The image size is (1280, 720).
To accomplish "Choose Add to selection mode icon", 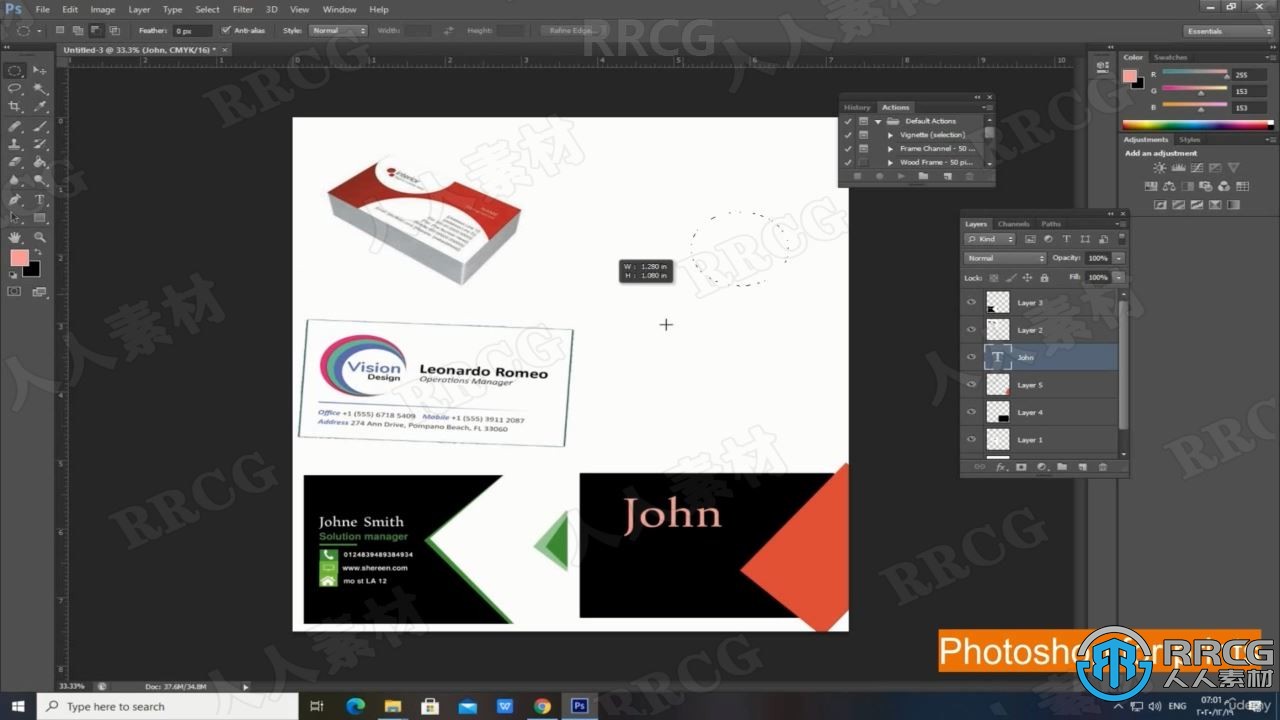I will point(78,31).
